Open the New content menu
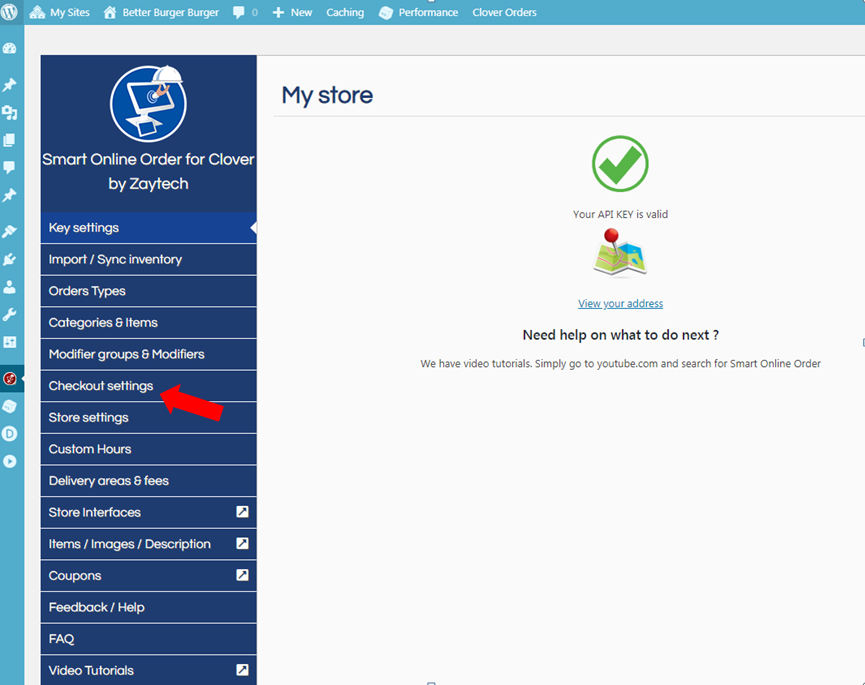 [x=292, y=12]
